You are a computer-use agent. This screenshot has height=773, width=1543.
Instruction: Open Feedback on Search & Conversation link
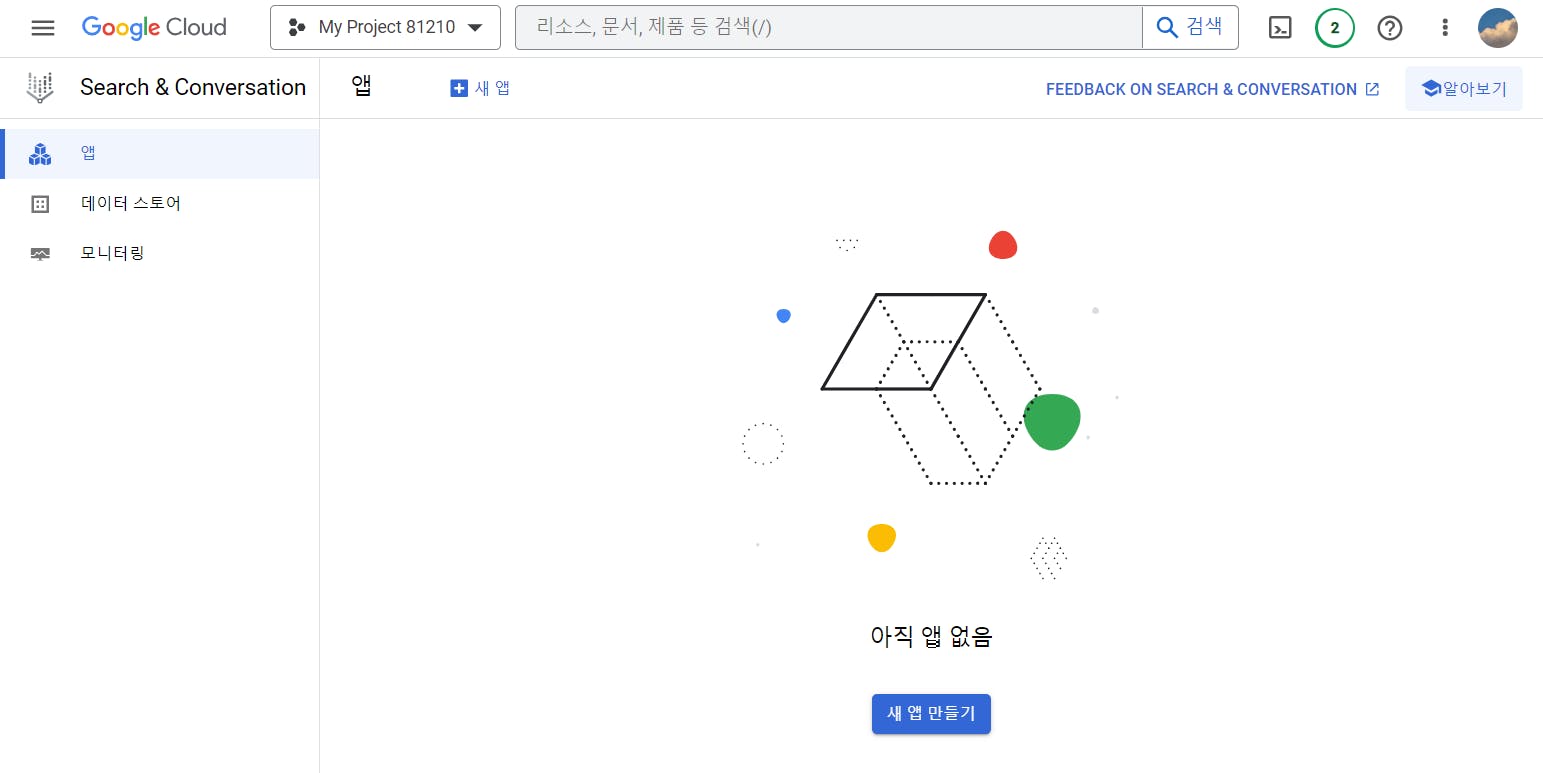[1212, 89]
